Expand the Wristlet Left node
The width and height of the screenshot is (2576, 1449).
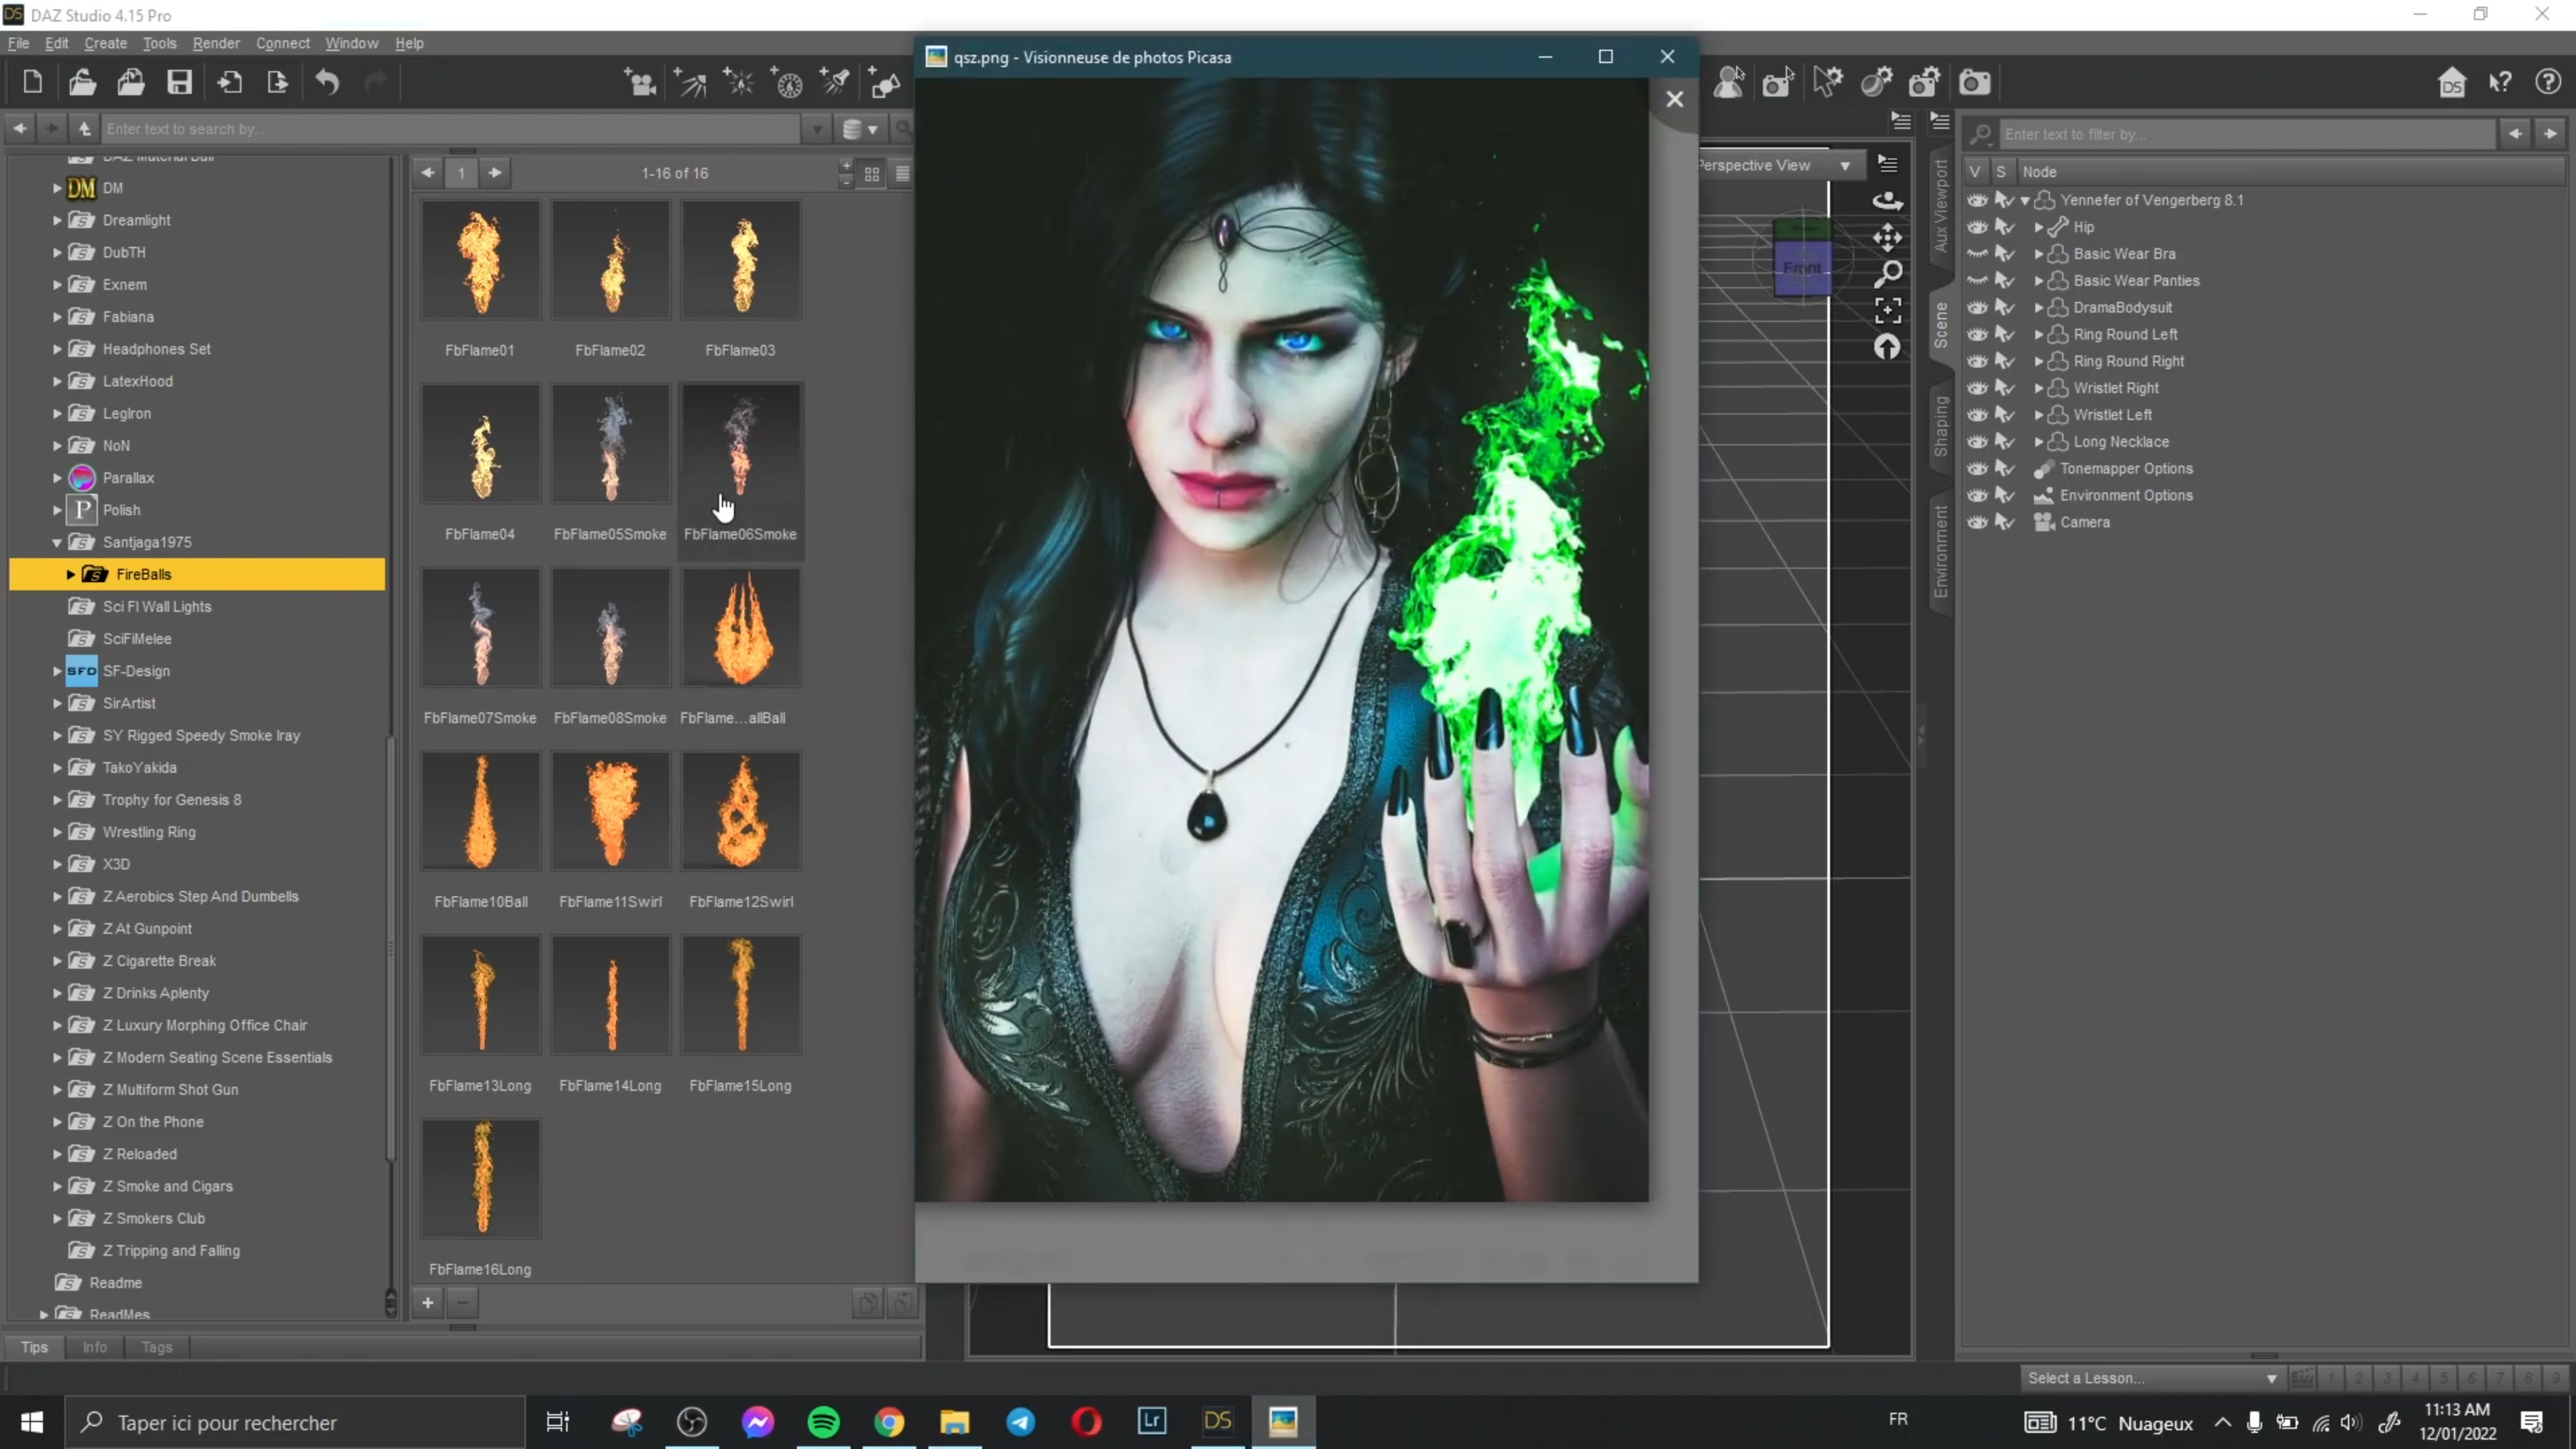point(2038,415)
